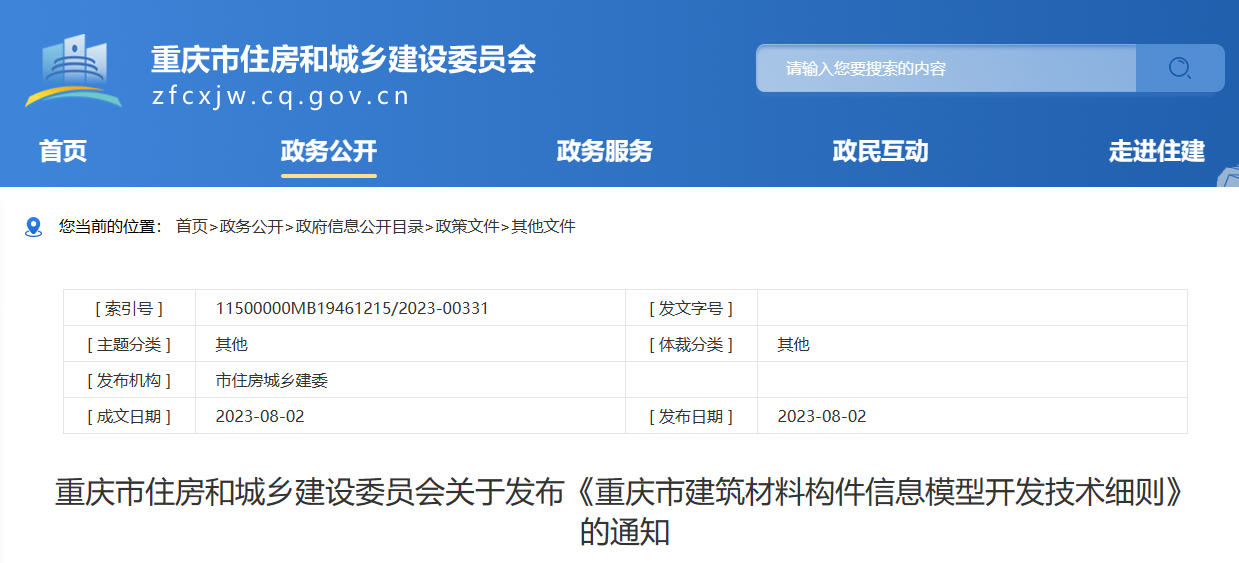Click the 政府信息公开目录 breadcrumb link
1239x563 pixels.
[x=360, y=227]
